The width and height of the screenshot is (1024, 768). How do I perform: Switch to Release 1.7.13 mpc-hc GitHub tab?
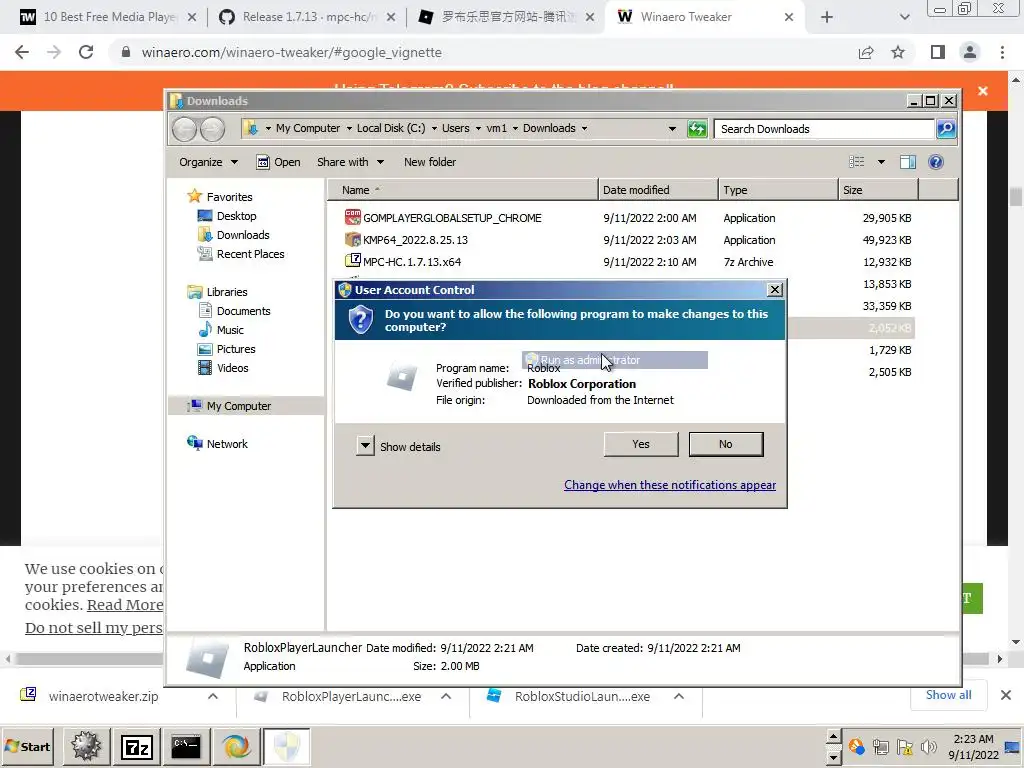(307, 17)
